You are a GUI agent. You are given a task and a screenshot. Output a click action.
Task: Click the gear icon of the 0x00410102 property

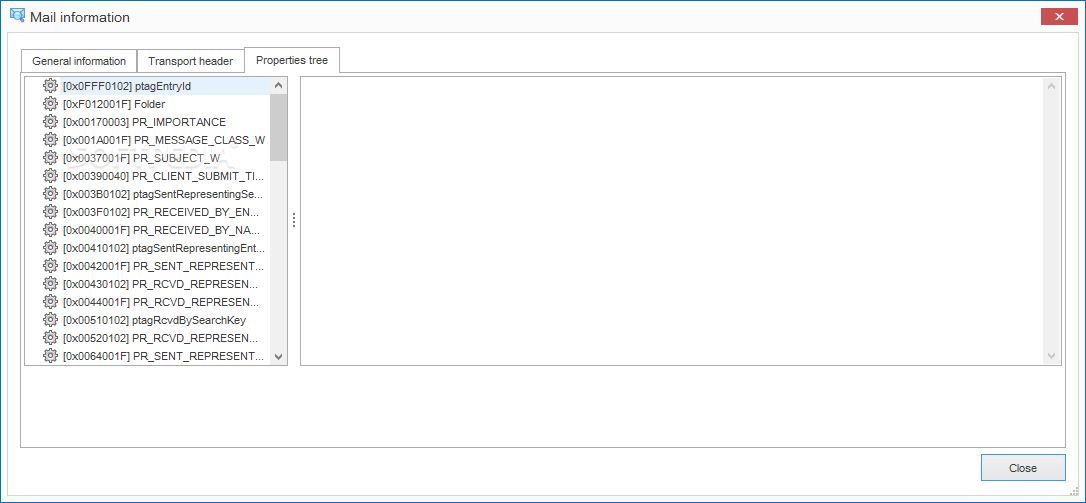50,248
